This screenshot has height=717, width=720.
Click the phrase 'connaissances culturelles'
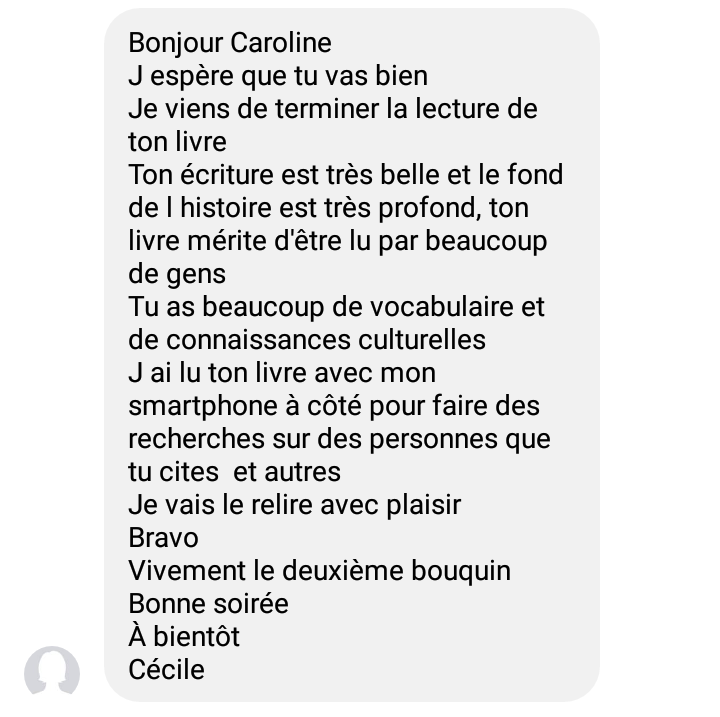[326, 340]
